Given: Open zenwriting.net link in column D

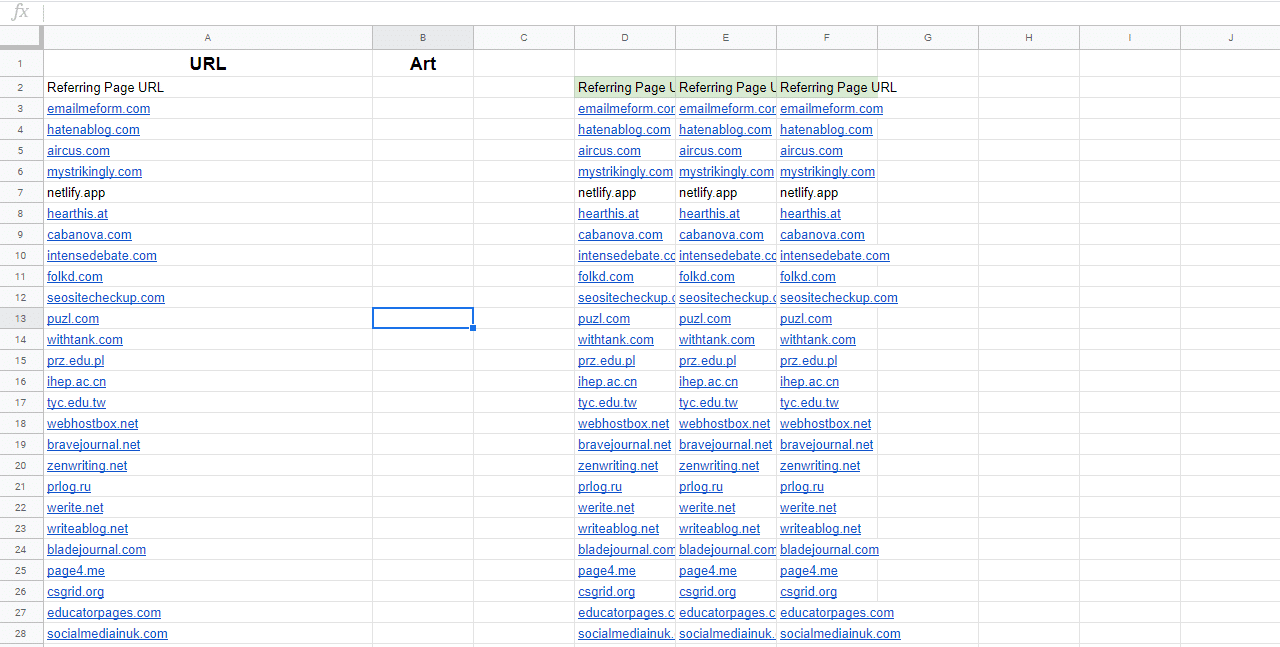Looking at the screenshot, I should (618, 465).
